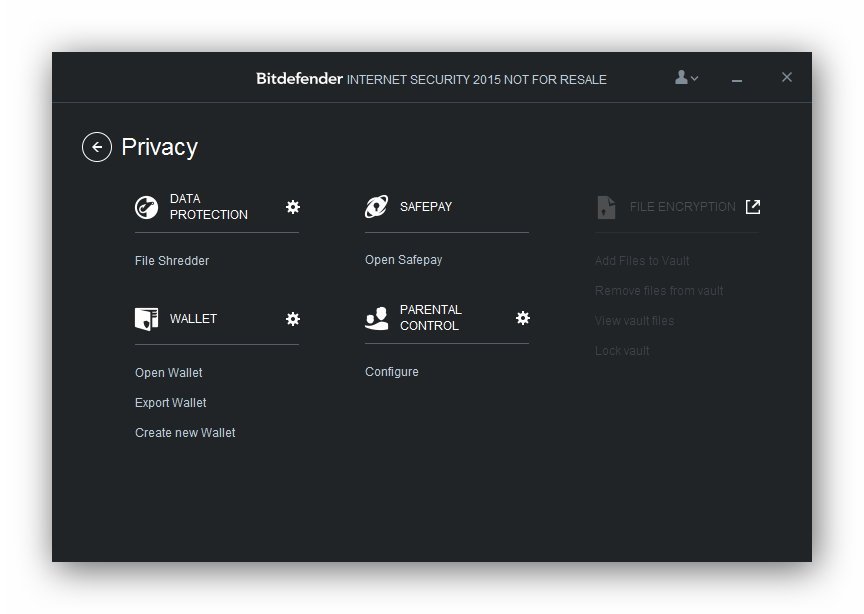The width and height of the screenshot is (864, 614).
Task: Expand the user account dropdown
Action: (687, 78)
